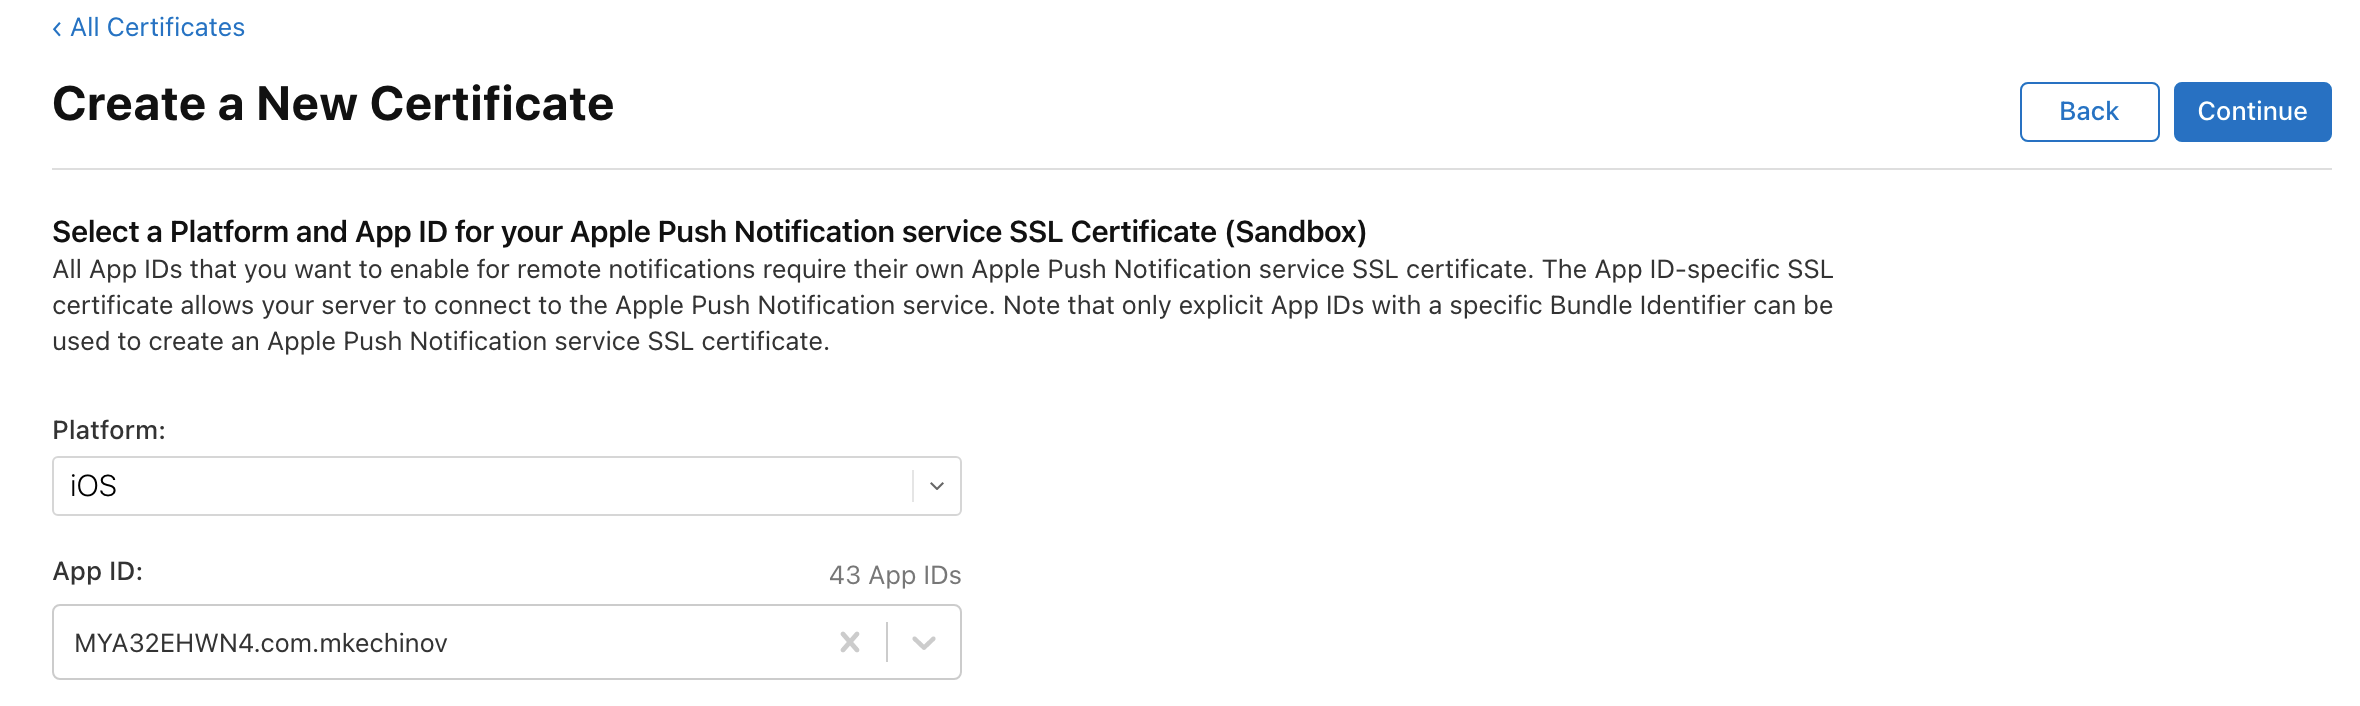
Task: Open the All Certificates link
Action: 157,27
